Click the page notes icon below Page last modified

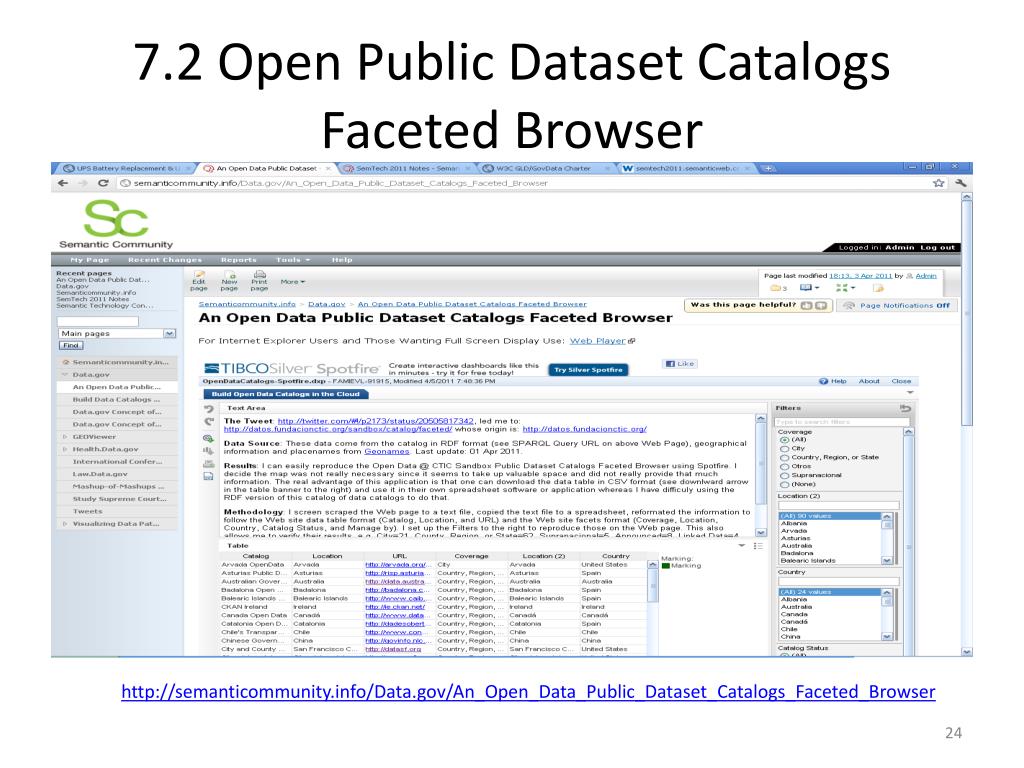click(x=878, y=288)
